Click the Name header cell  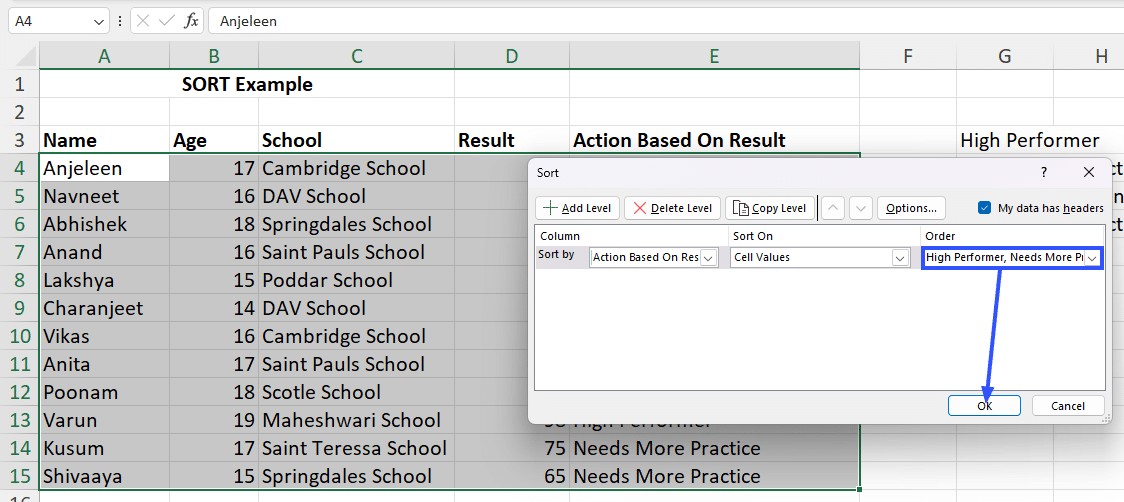(104, 140)
